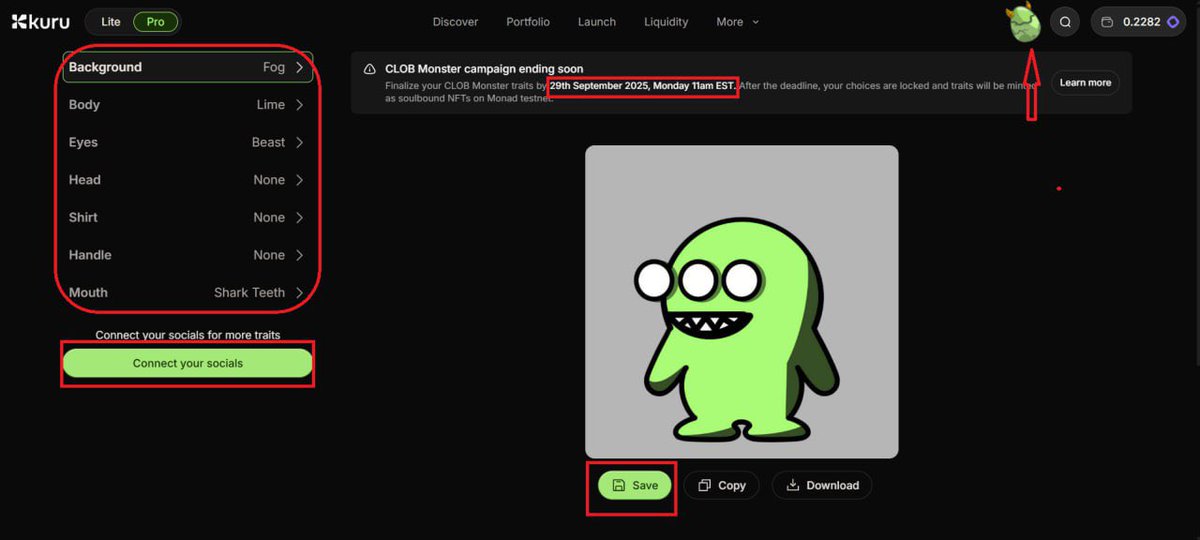
Task: Select the Background trait row
Action: click(x=188, y=67)
